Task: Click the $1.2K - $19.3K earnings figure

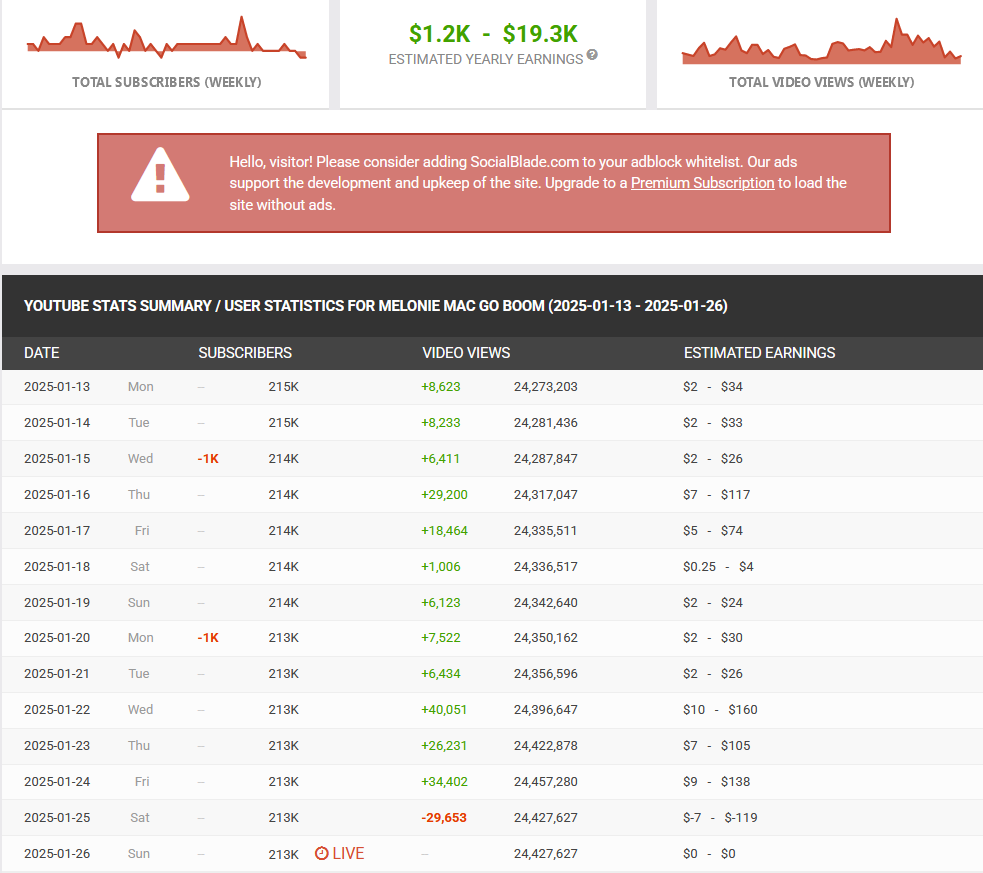Action: coord(493,34)
